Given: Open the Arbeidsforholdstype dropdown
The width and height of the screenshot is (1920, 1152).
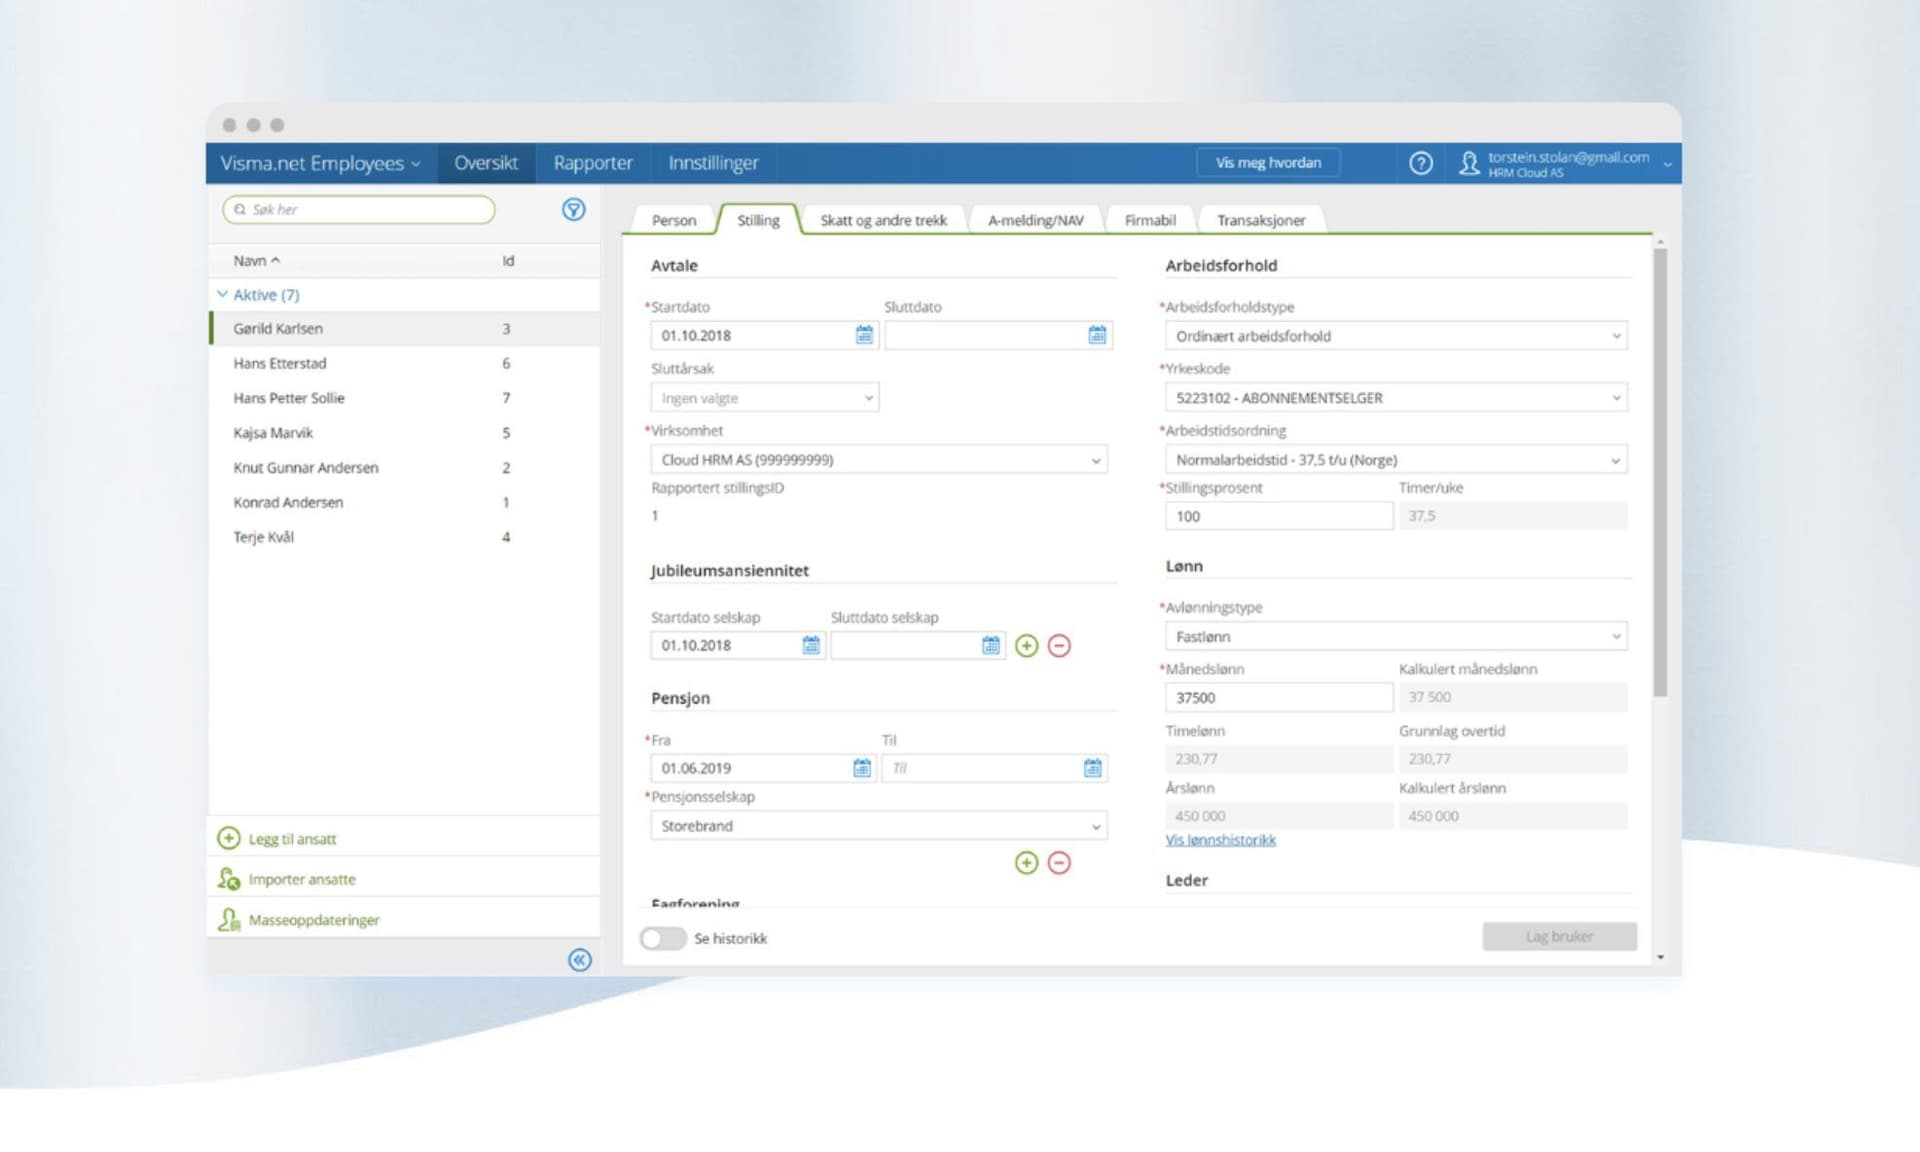Looking at the screenshot, I should point(1396,336).
